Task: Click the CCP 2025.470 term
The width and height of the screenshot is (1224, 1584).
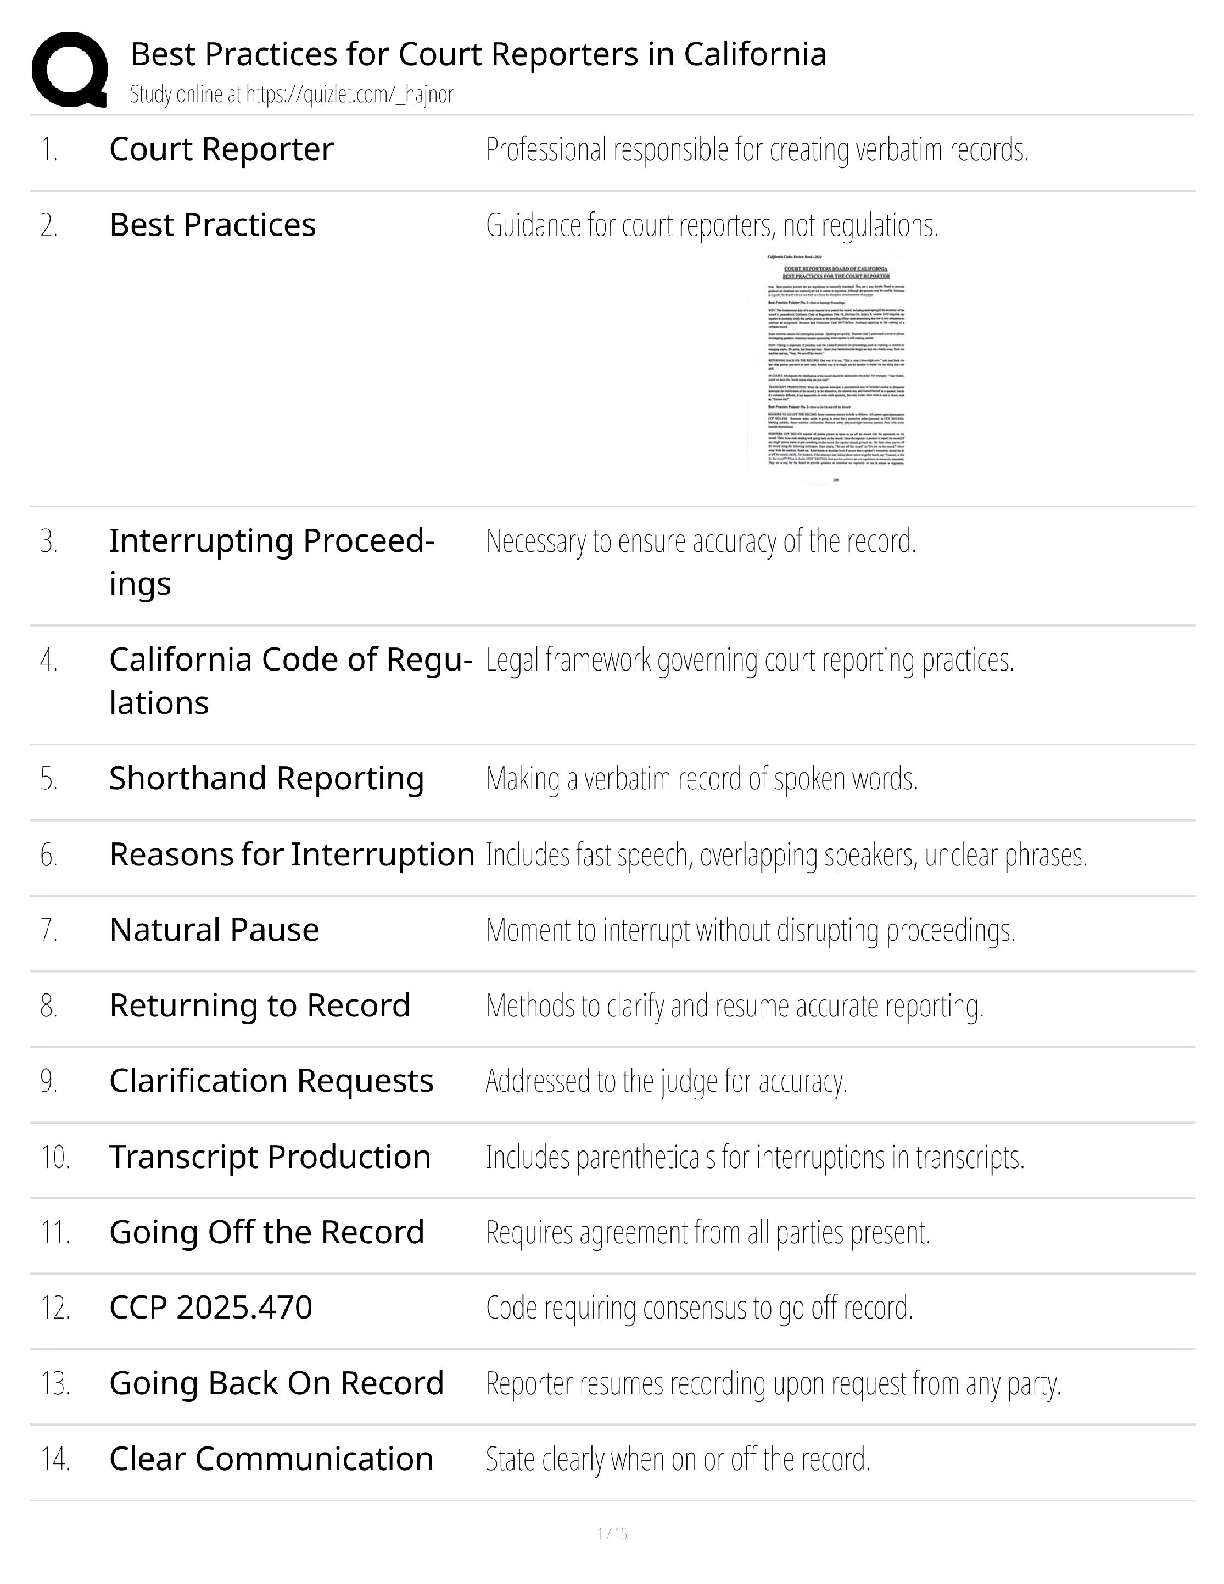Action: (210, 1308)
